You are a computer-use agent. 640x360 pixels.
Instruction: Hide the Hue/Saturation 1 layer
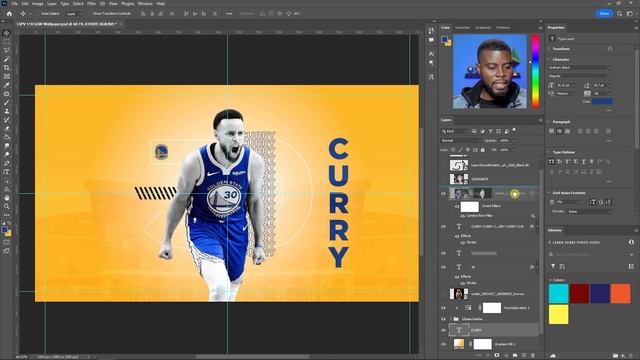click(444, 308)
